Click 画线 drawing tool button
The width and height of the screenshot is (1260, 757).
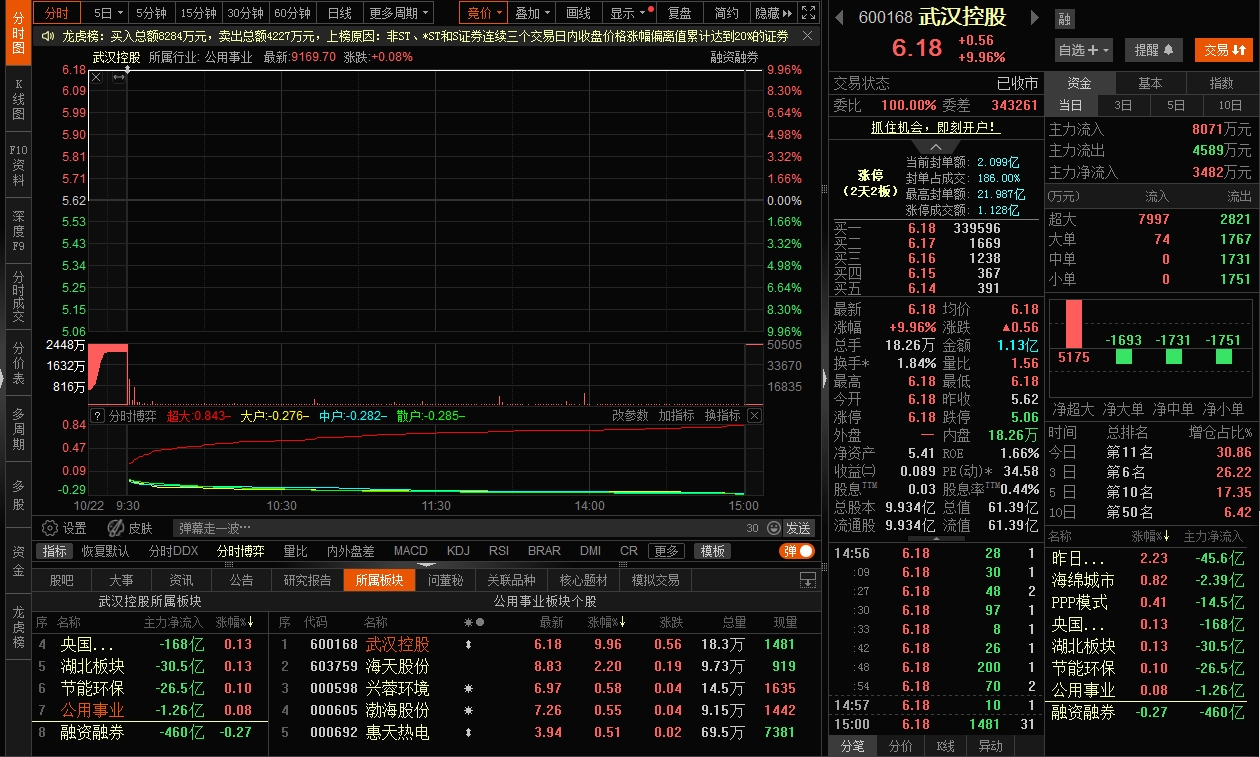coord(579,13)
